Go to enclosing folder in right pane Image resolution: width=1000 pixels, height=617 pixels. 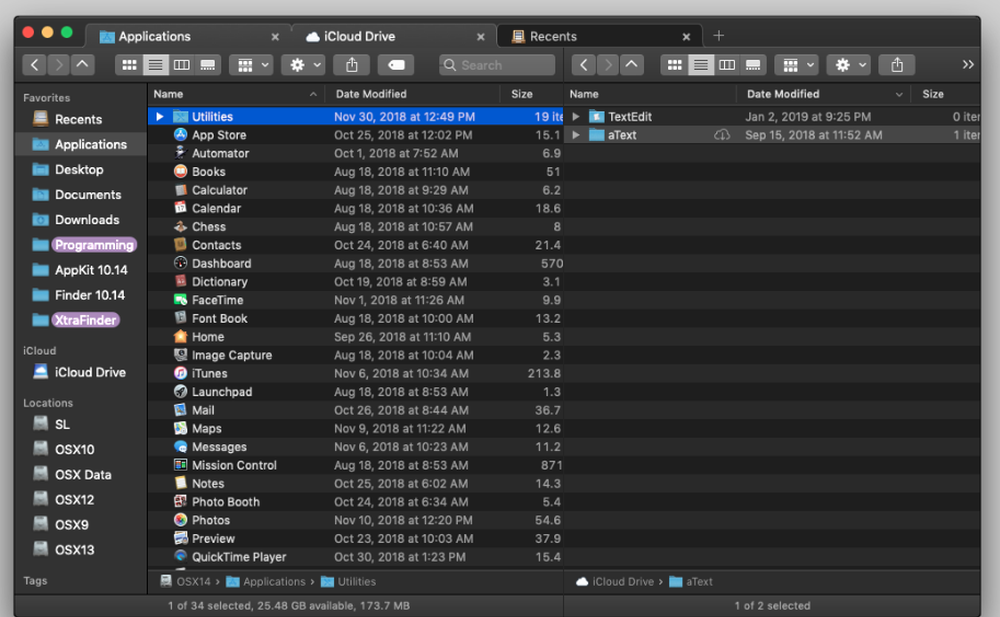pyautogui.click(x=631, y=65)
